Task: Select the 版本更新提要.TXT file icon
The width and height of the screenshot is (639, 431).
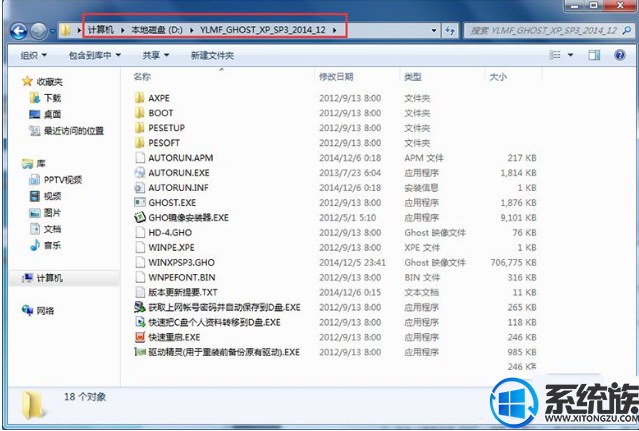Action: [140, 292]
